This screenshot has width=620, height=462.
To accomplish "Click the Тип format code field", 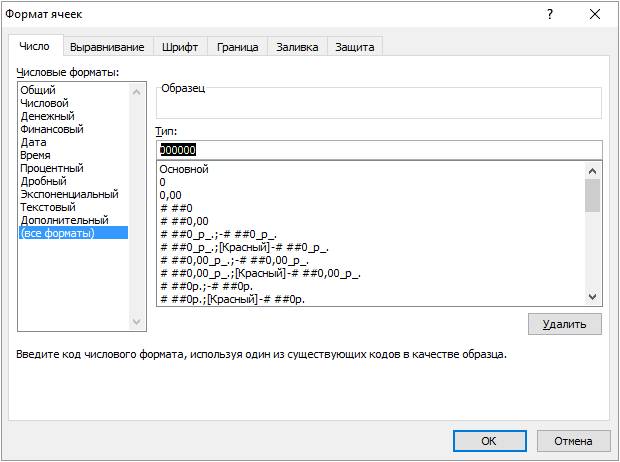I will coord(380,149).
